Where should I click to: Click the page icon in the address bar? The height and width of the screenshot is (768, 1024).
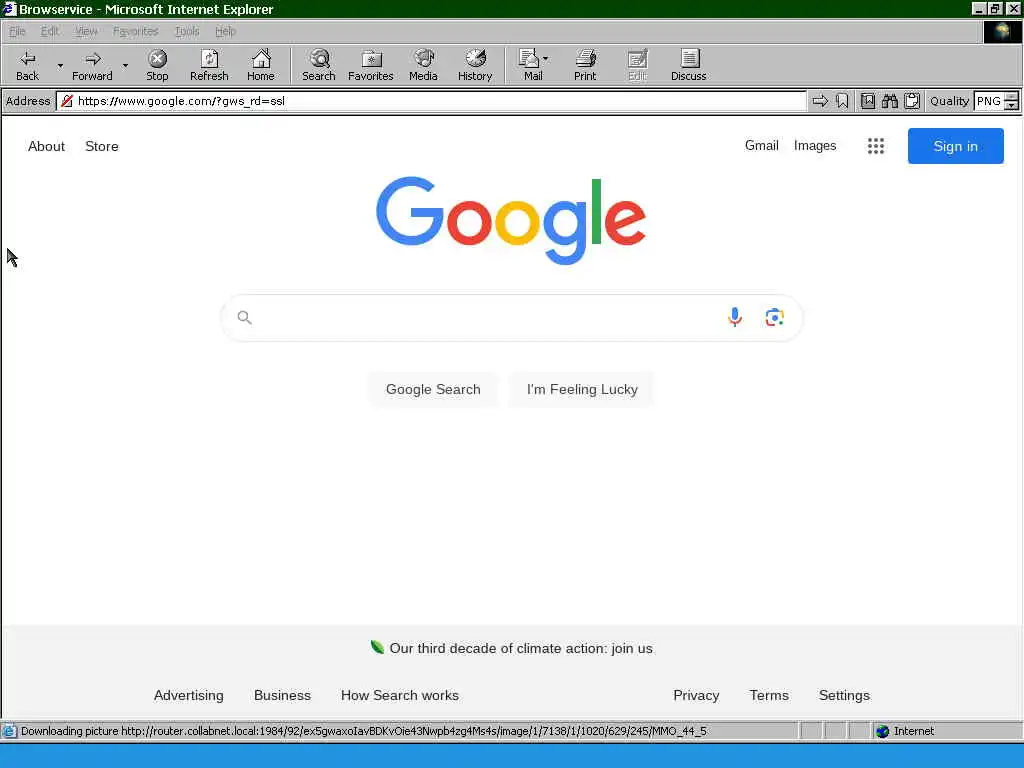pyautogui.click(x=67, y=101)
